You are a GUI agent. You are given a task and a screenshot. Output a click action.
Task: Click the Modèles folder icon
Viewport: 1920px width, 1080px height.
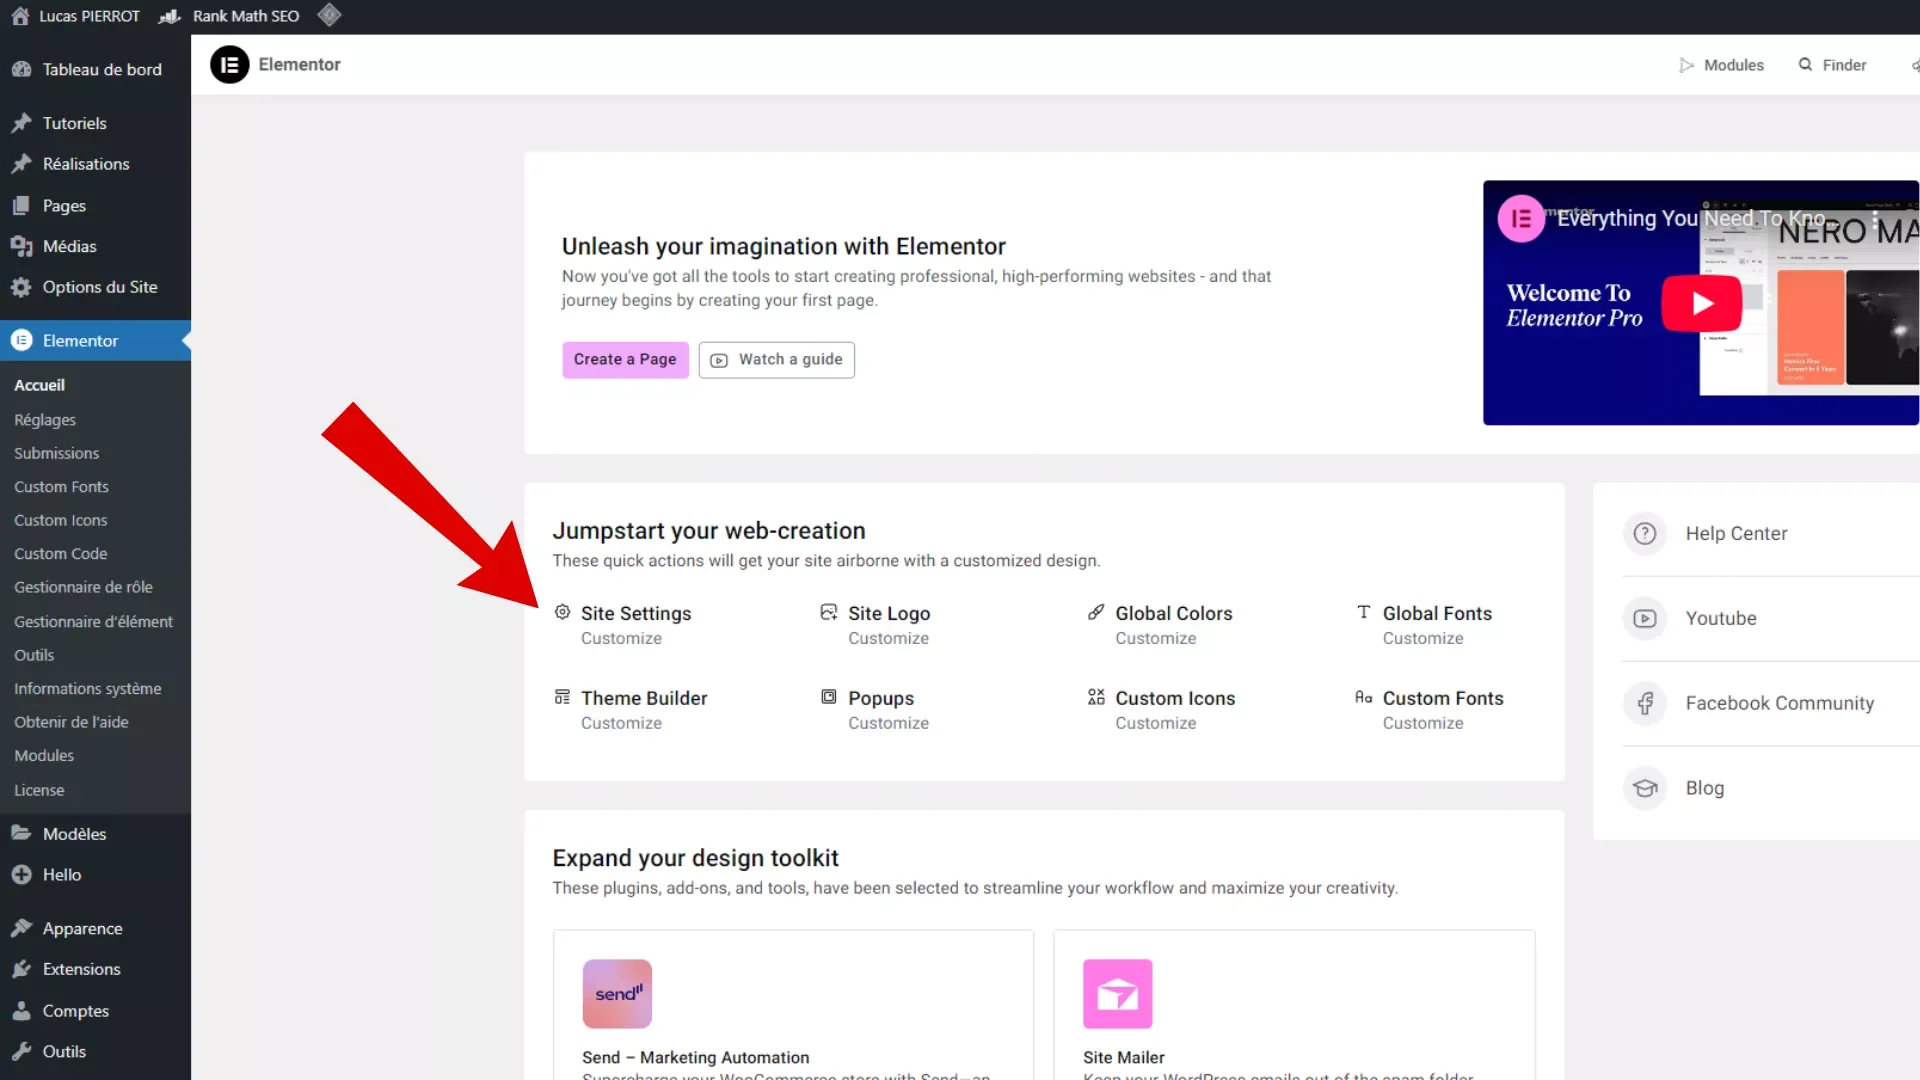[x=21, y=833]
